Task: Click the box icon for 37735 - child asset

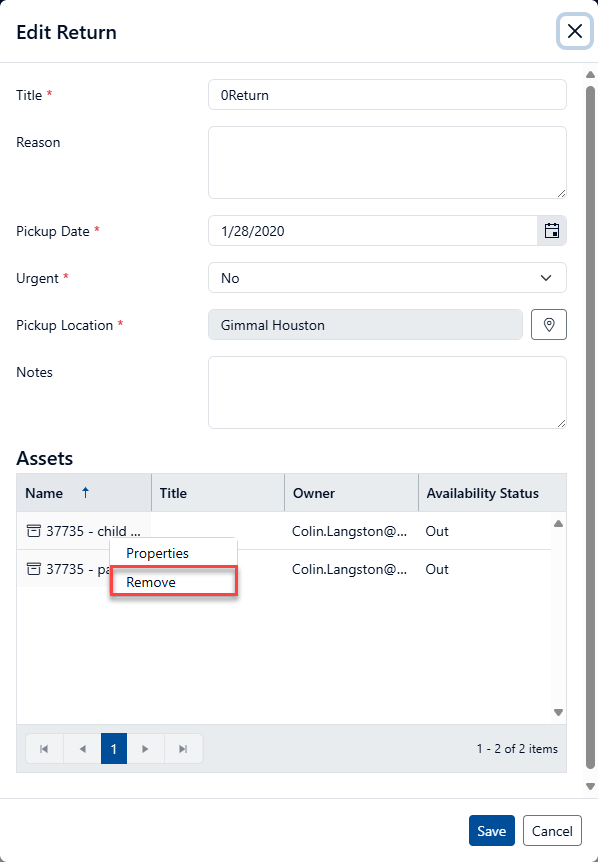Action: [x=34, y=531]
